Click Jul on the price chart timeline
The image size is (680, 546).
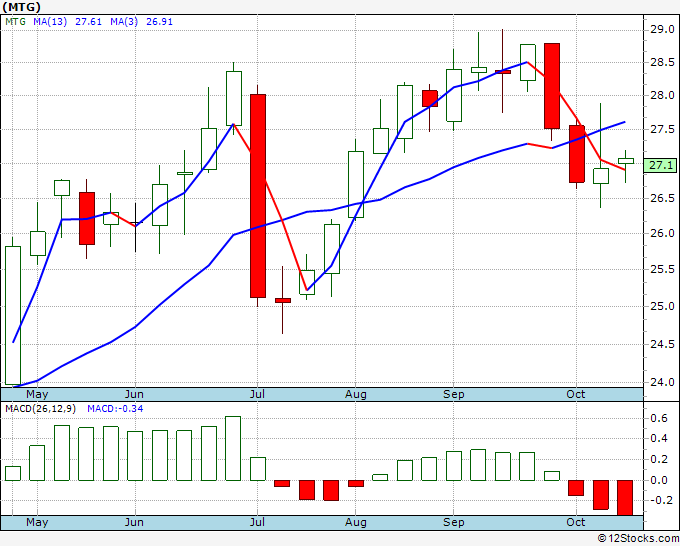pyautogui.click(x=257, y=394)
